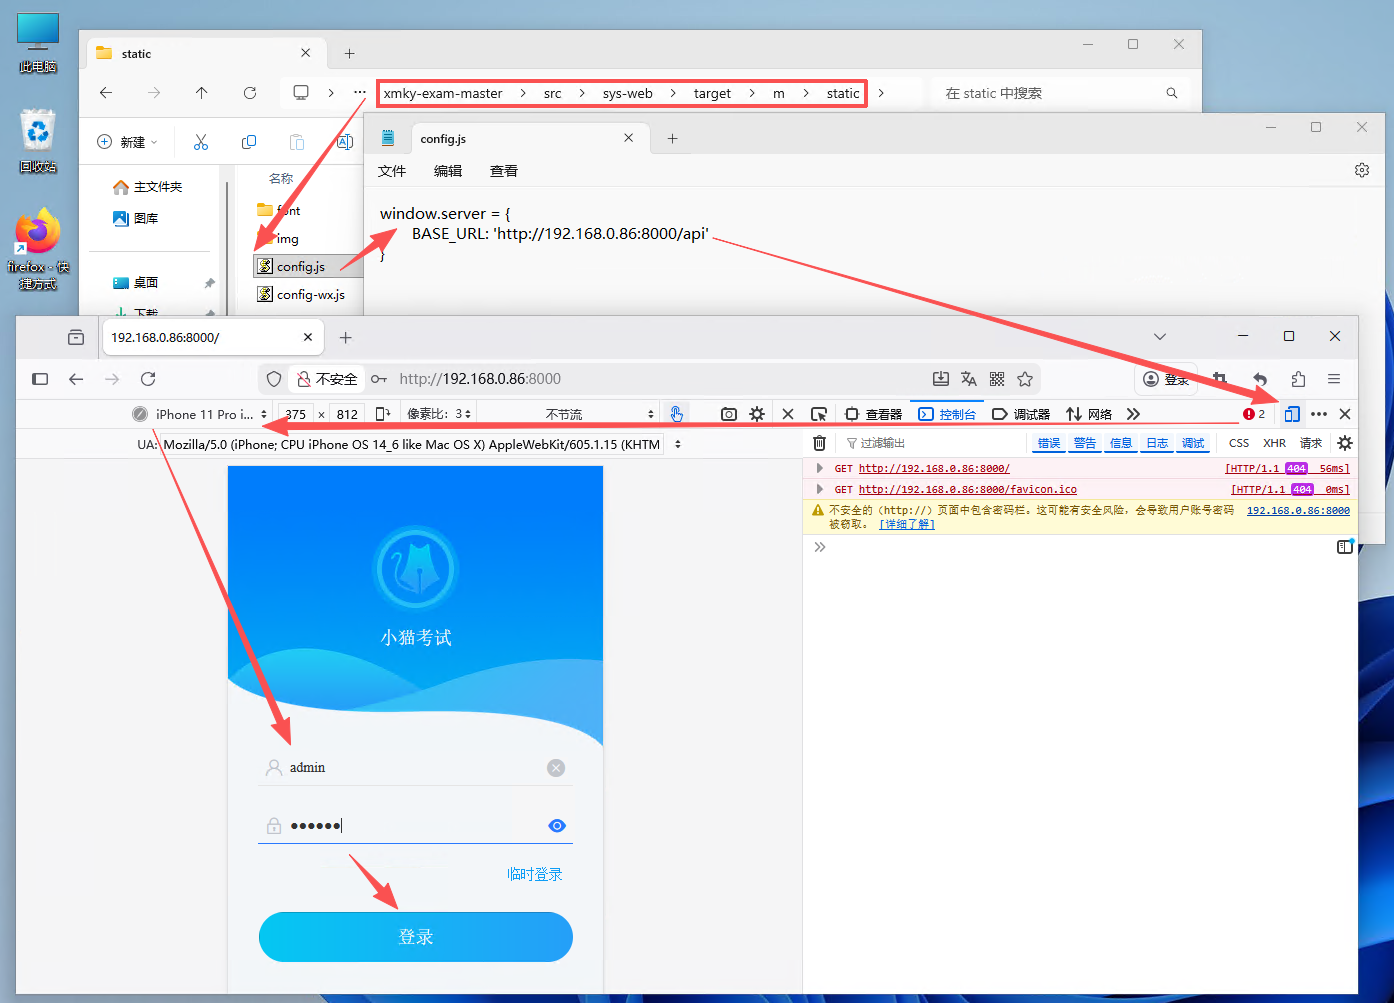Open the 编辑 menu in Notepad
Image resolution: width=1394 pixels, height=1003 pixels.
click(447, 171)
